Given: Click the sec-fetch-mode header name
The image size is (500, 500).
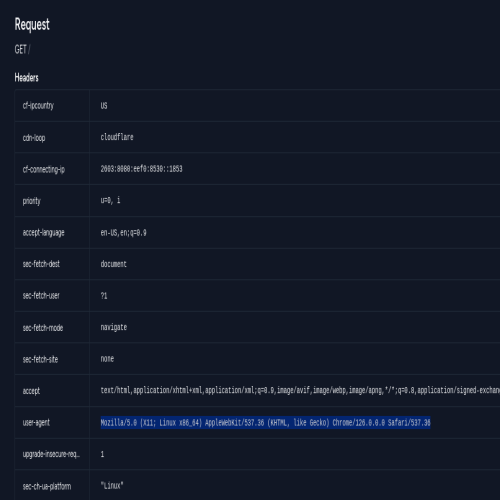Looking at the screenshot, I should (x=43, y=328).
